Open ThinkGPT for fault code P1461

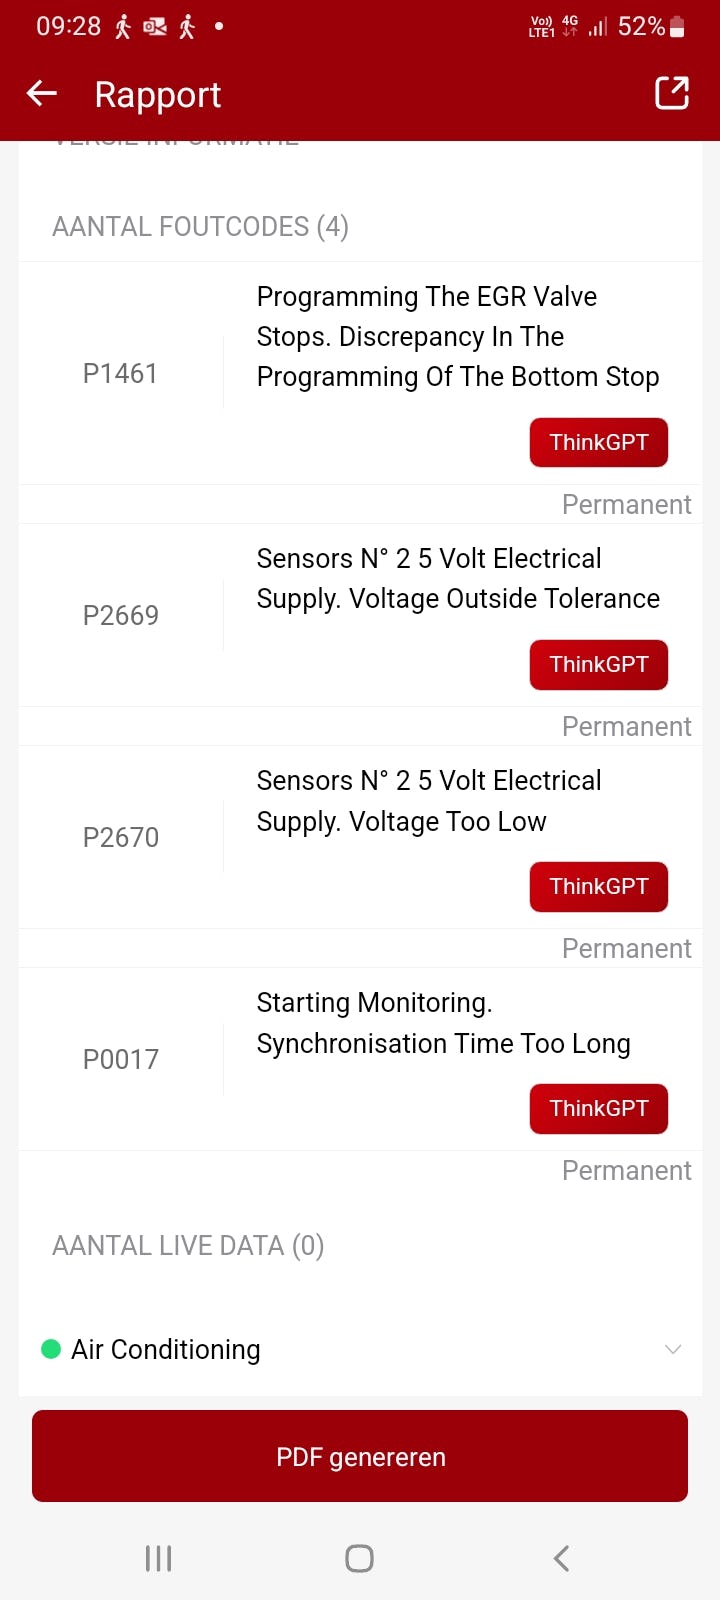[598, 442]
